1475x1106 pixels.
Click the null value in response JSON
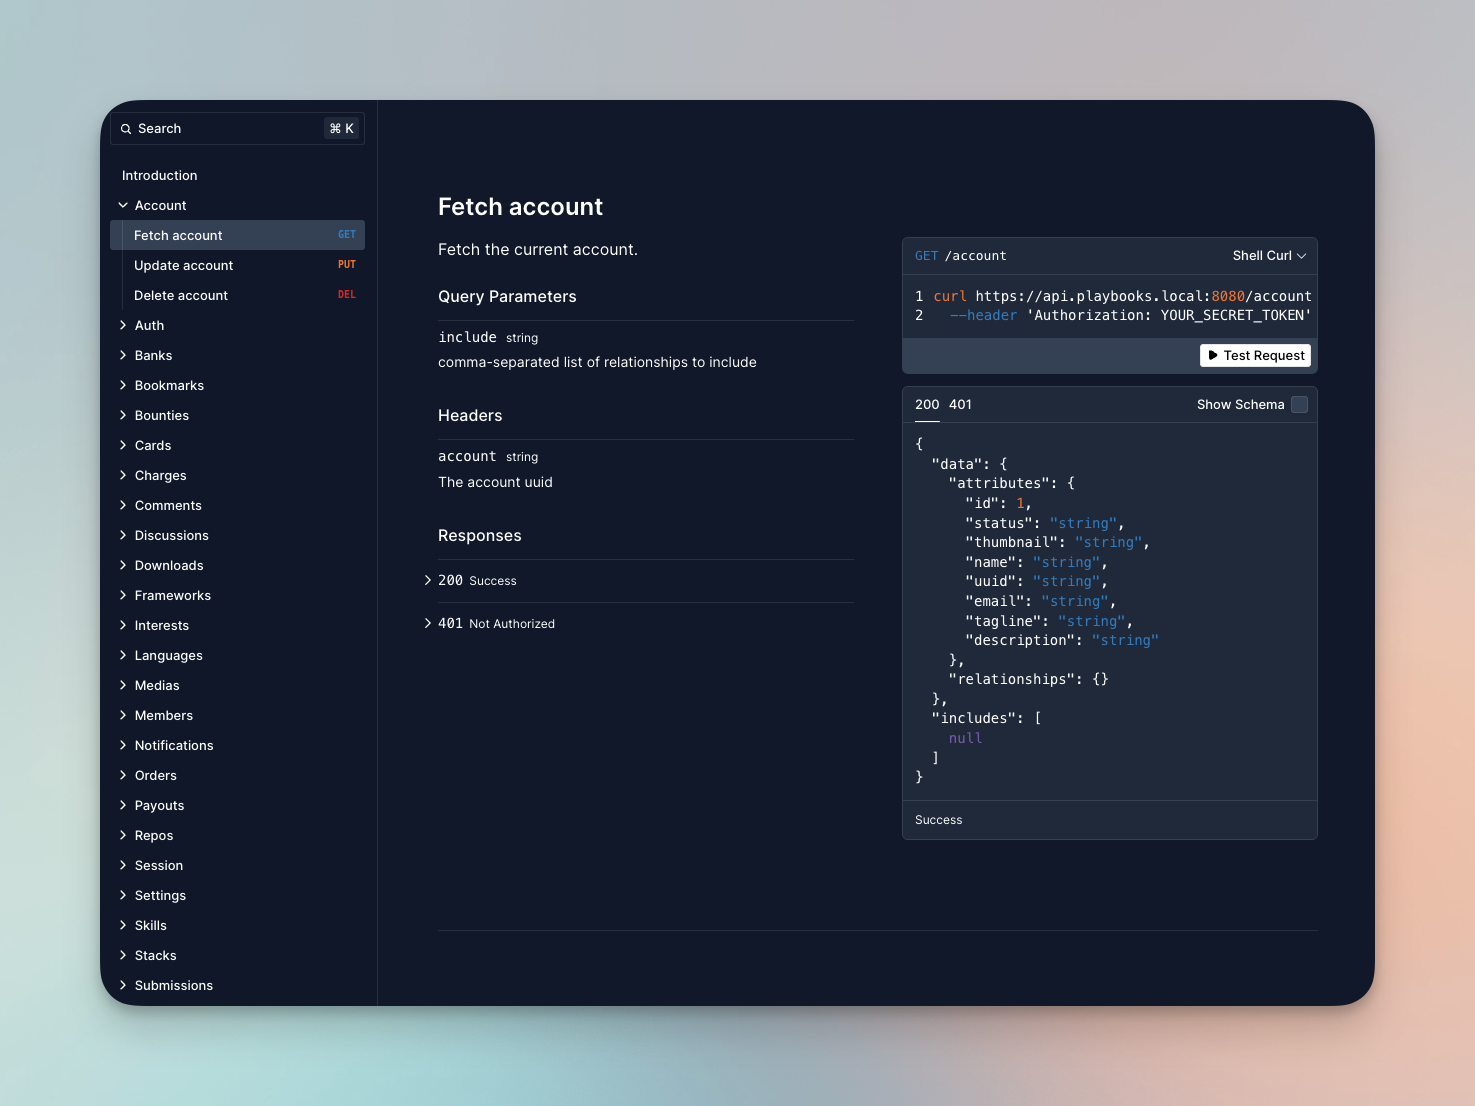(965, 738)
